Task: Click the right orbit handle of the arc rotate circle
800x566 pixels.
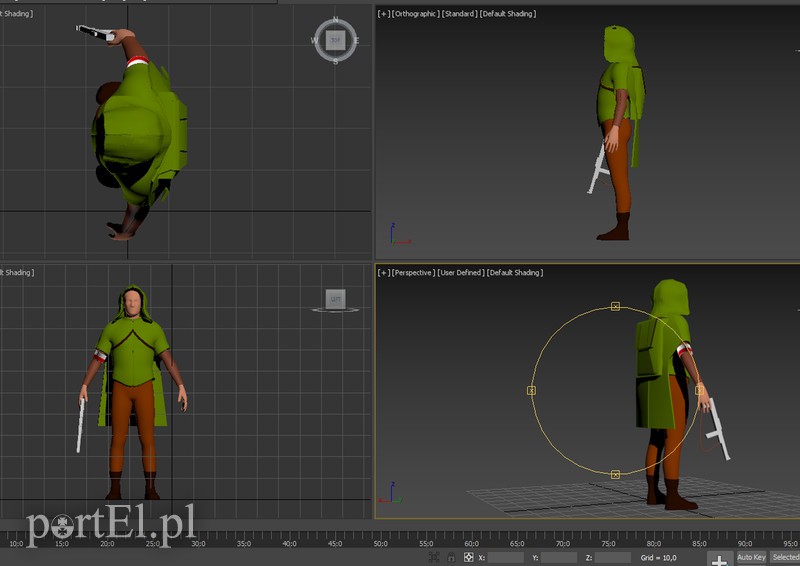Action: pos(699,390)
